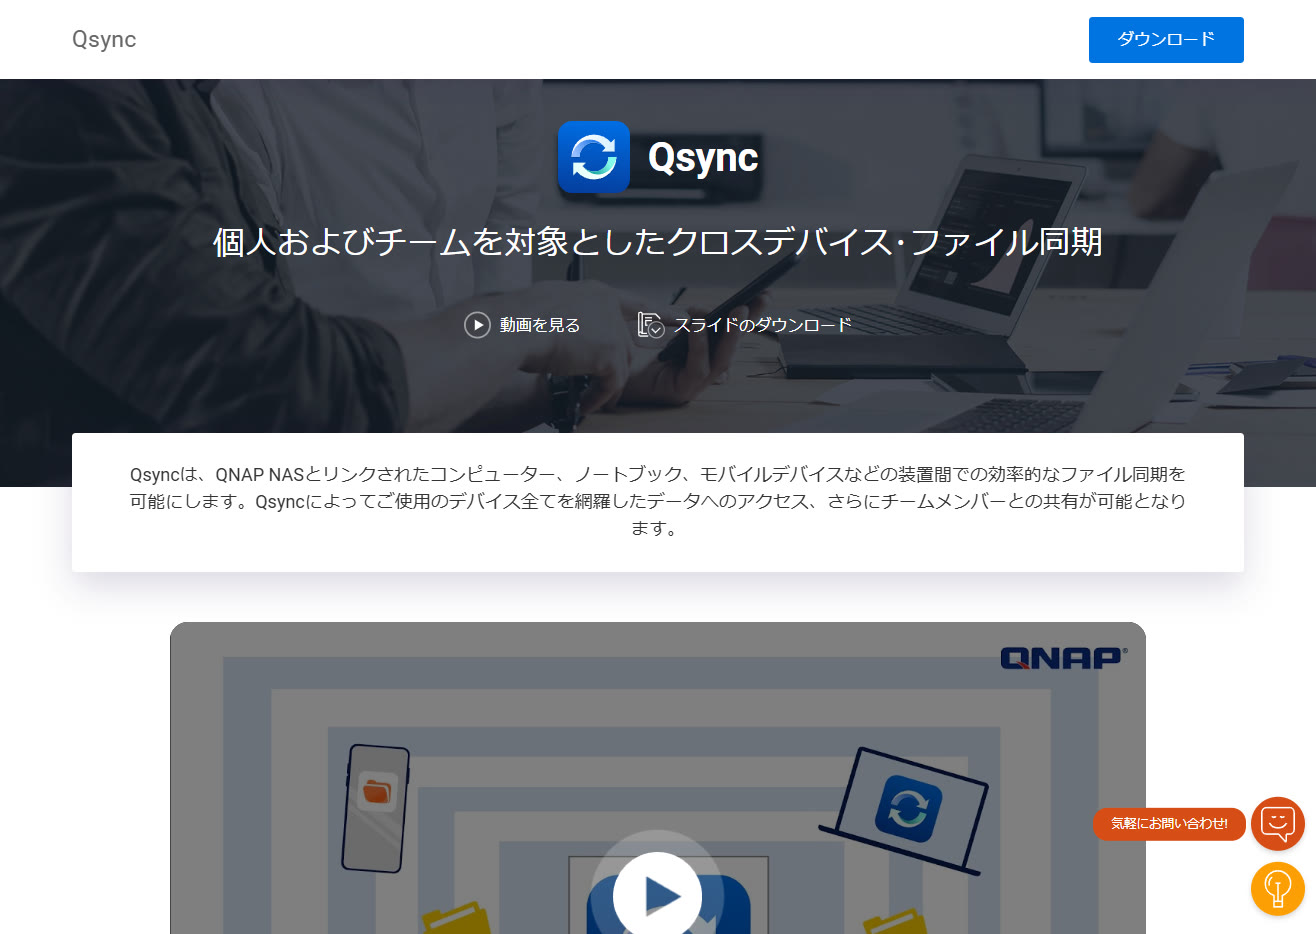Open the 気軽にお問い合わせ! chat label
Screen dimensions: 1316x934
tap(1169, 824)
